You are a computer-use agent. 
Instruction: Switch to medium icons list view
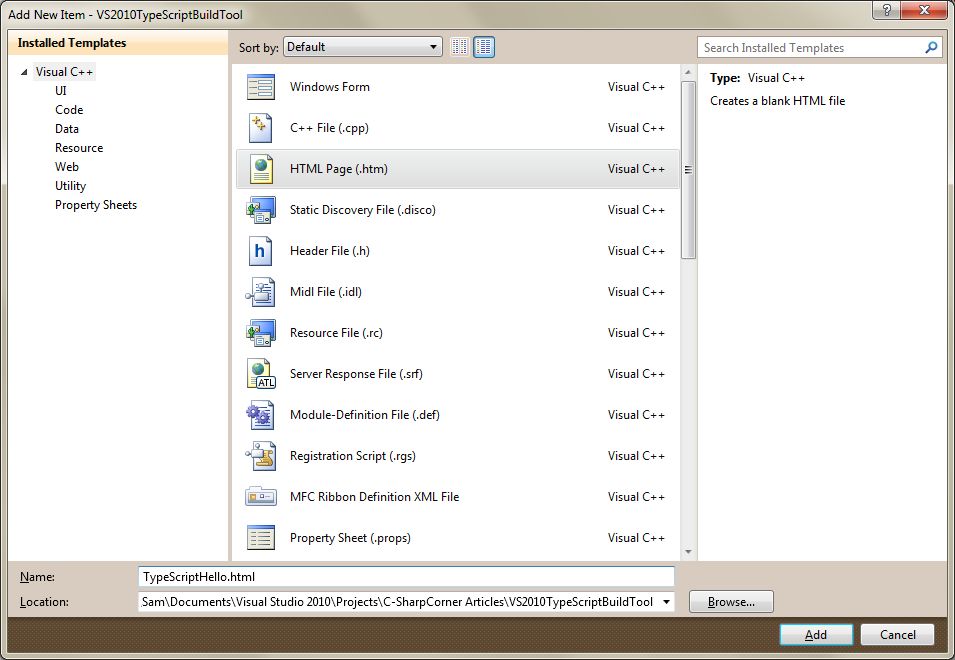coord(484,47)
